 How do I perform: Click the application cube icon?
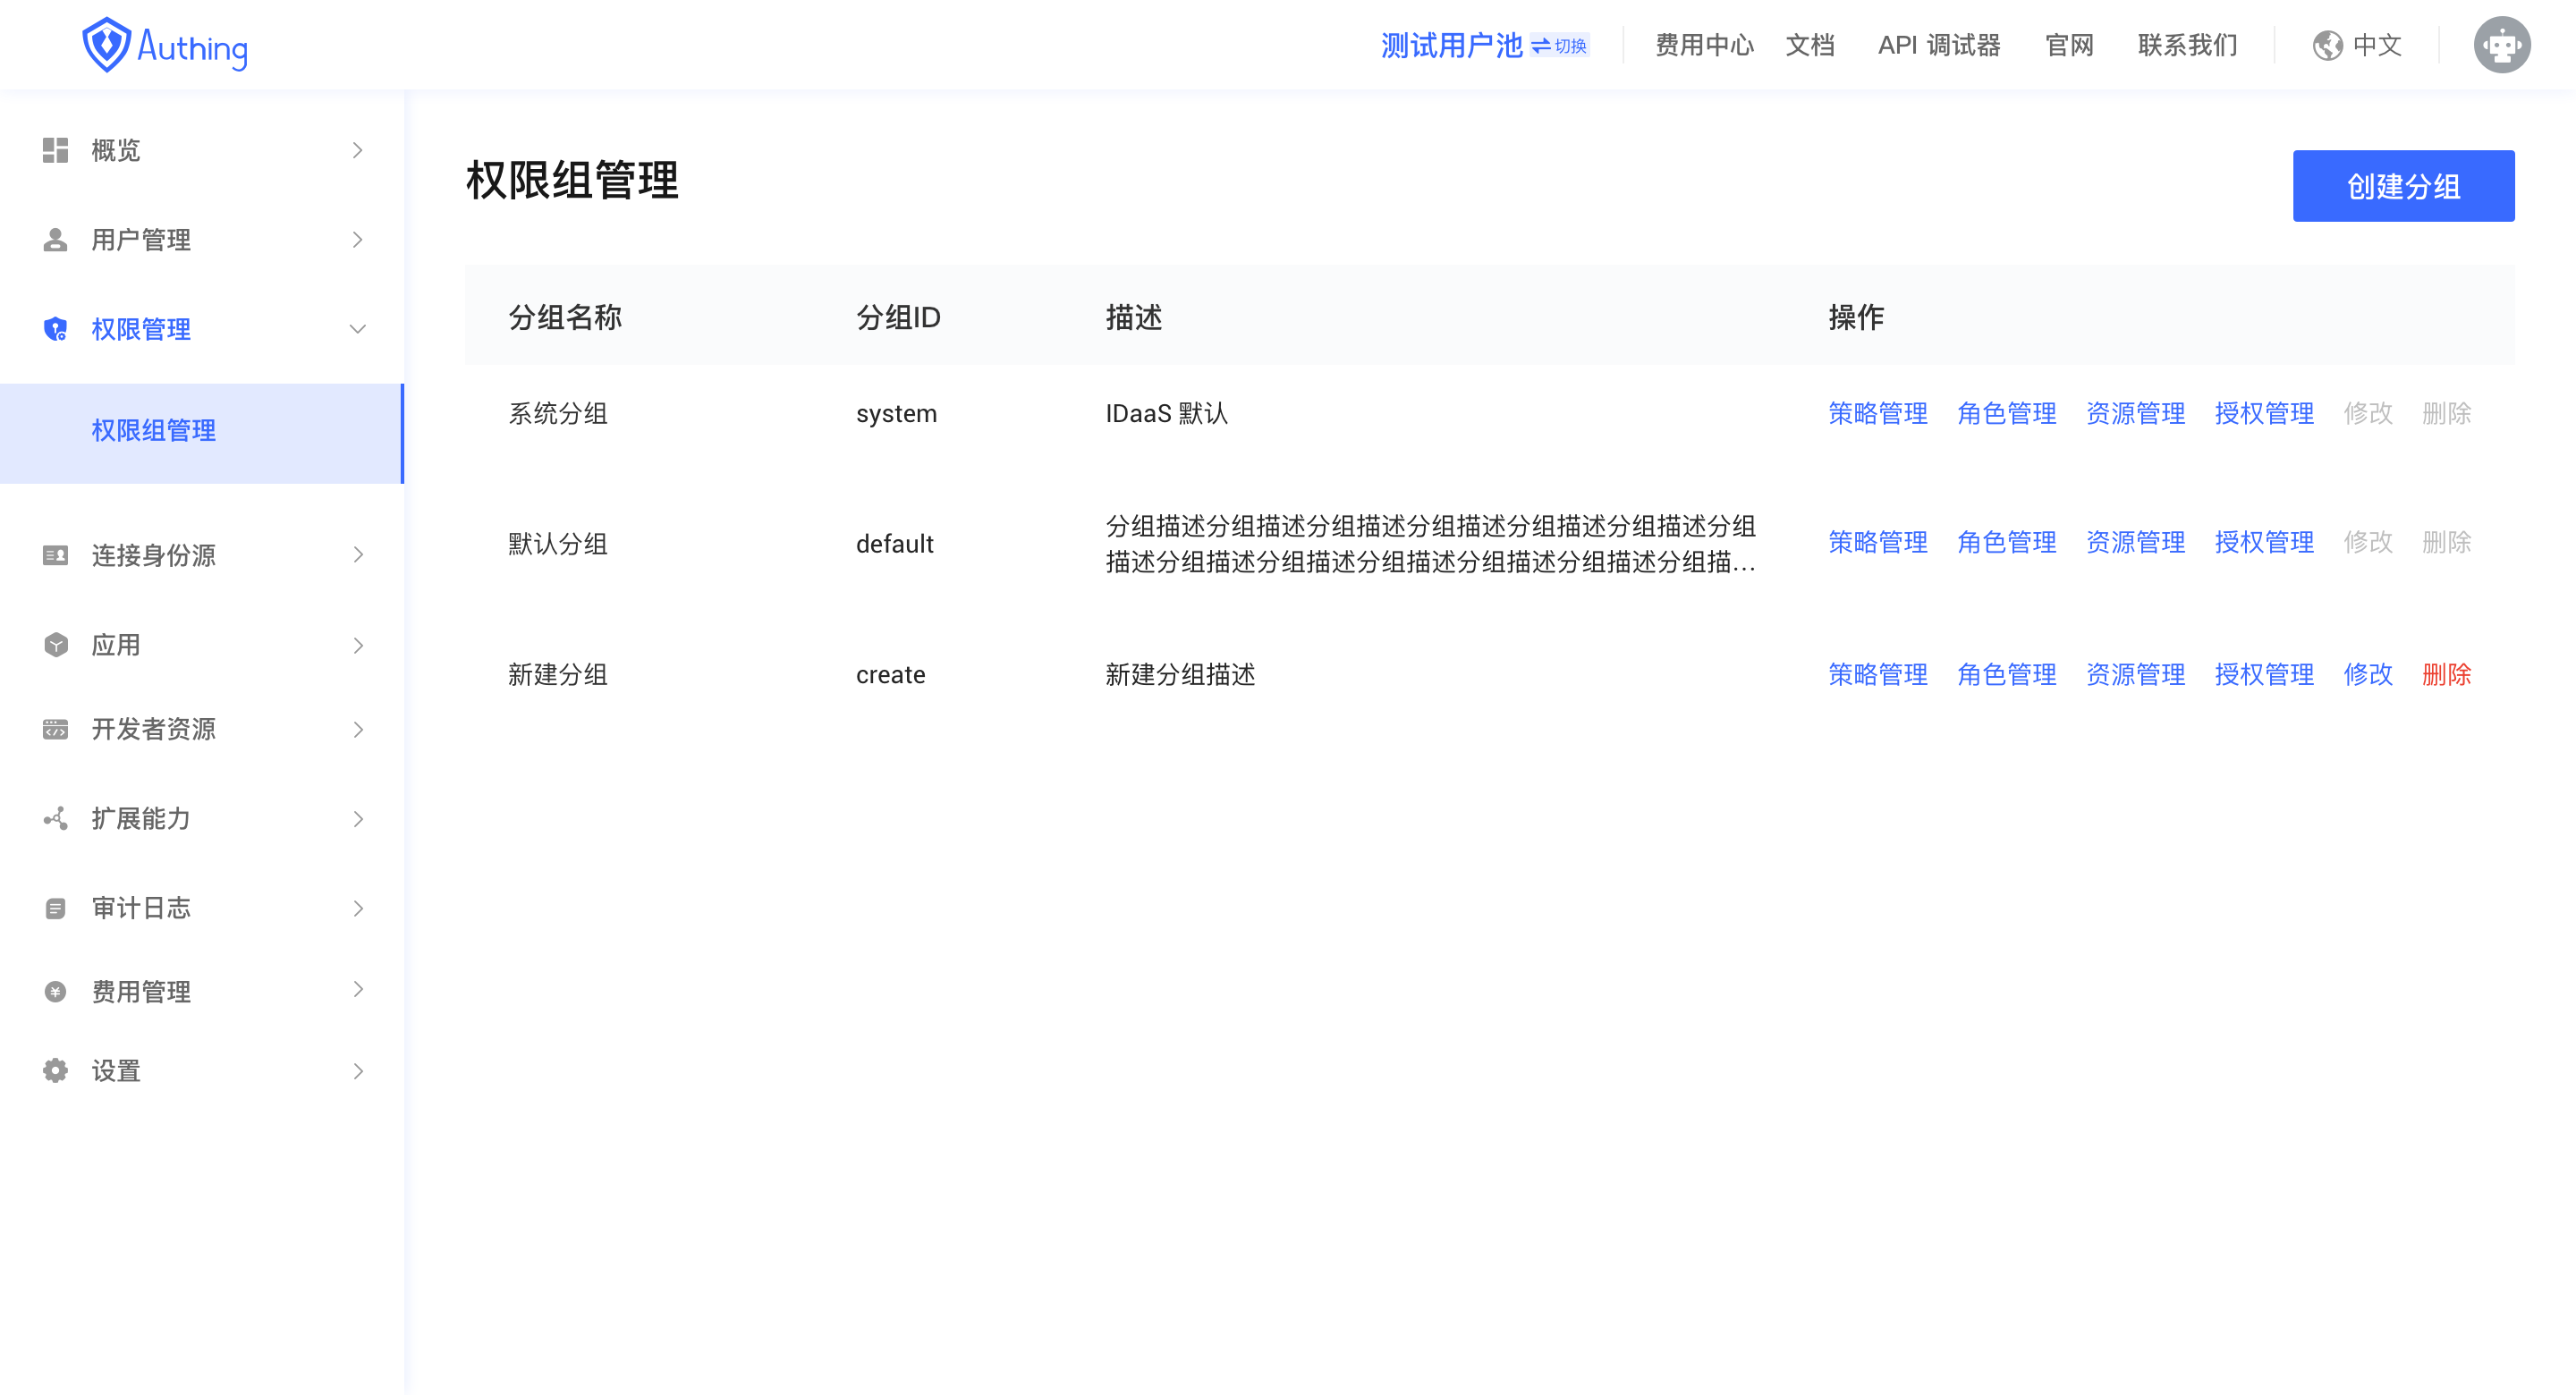click(55, 645)
